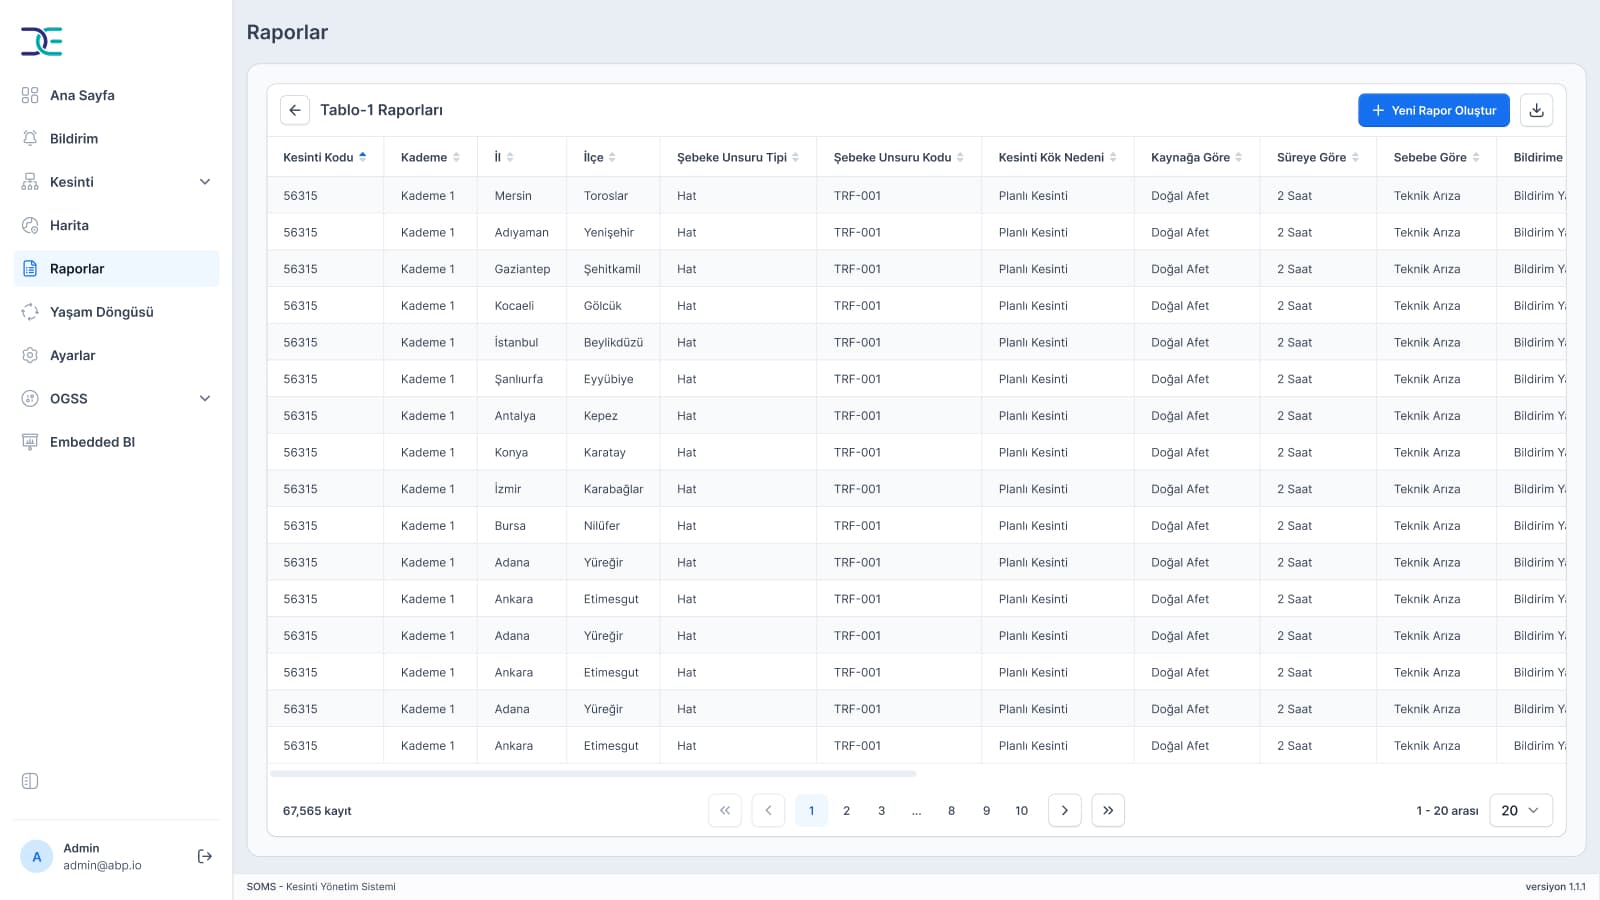Sort by Kesinti Kök Nedeni column
Image resolution: width=1600 pixels, height=900 pixels.
pyautogui.click(x=1058, y=157)
